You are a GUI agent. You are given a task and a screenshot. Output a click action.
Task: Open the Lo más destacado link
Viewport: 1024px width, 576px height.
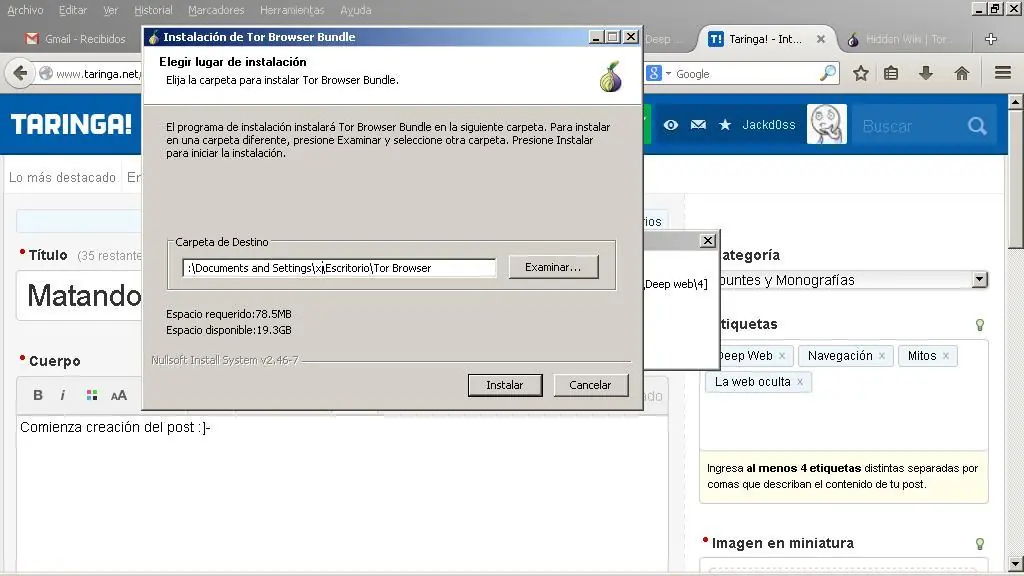pos(62,178)
